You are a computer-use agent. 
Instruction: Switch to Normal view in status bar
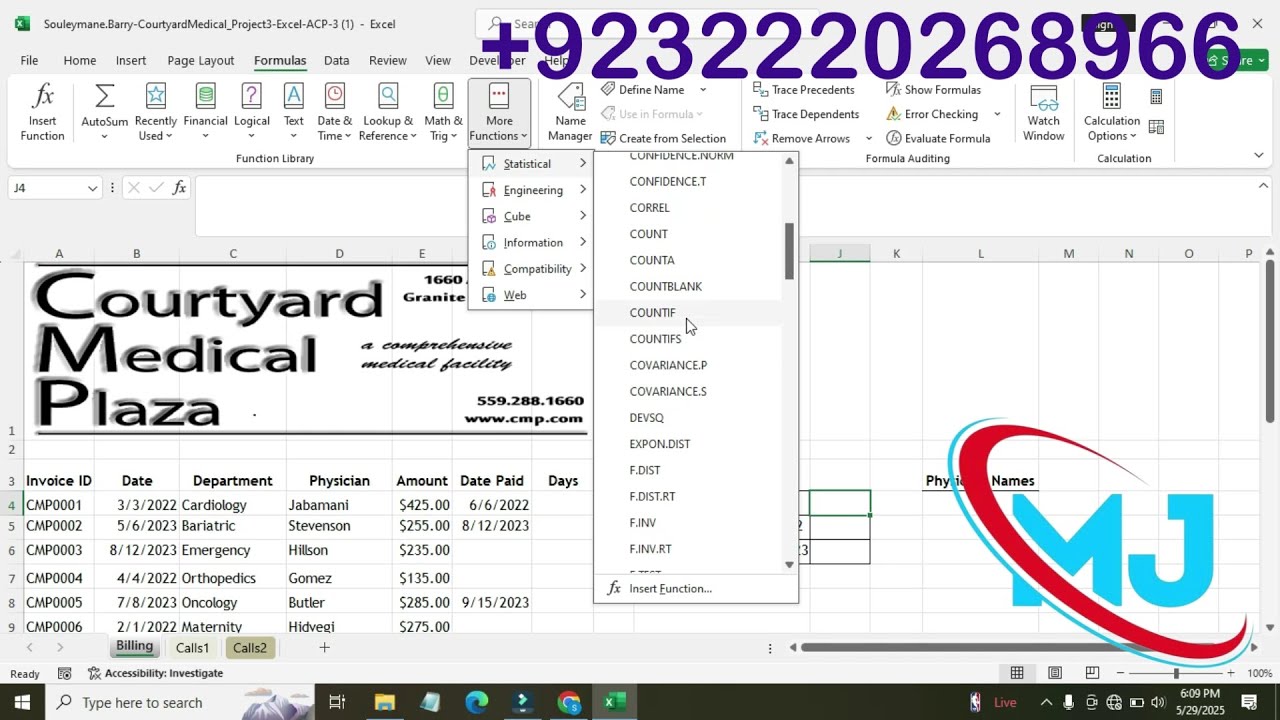[1017, 673]
